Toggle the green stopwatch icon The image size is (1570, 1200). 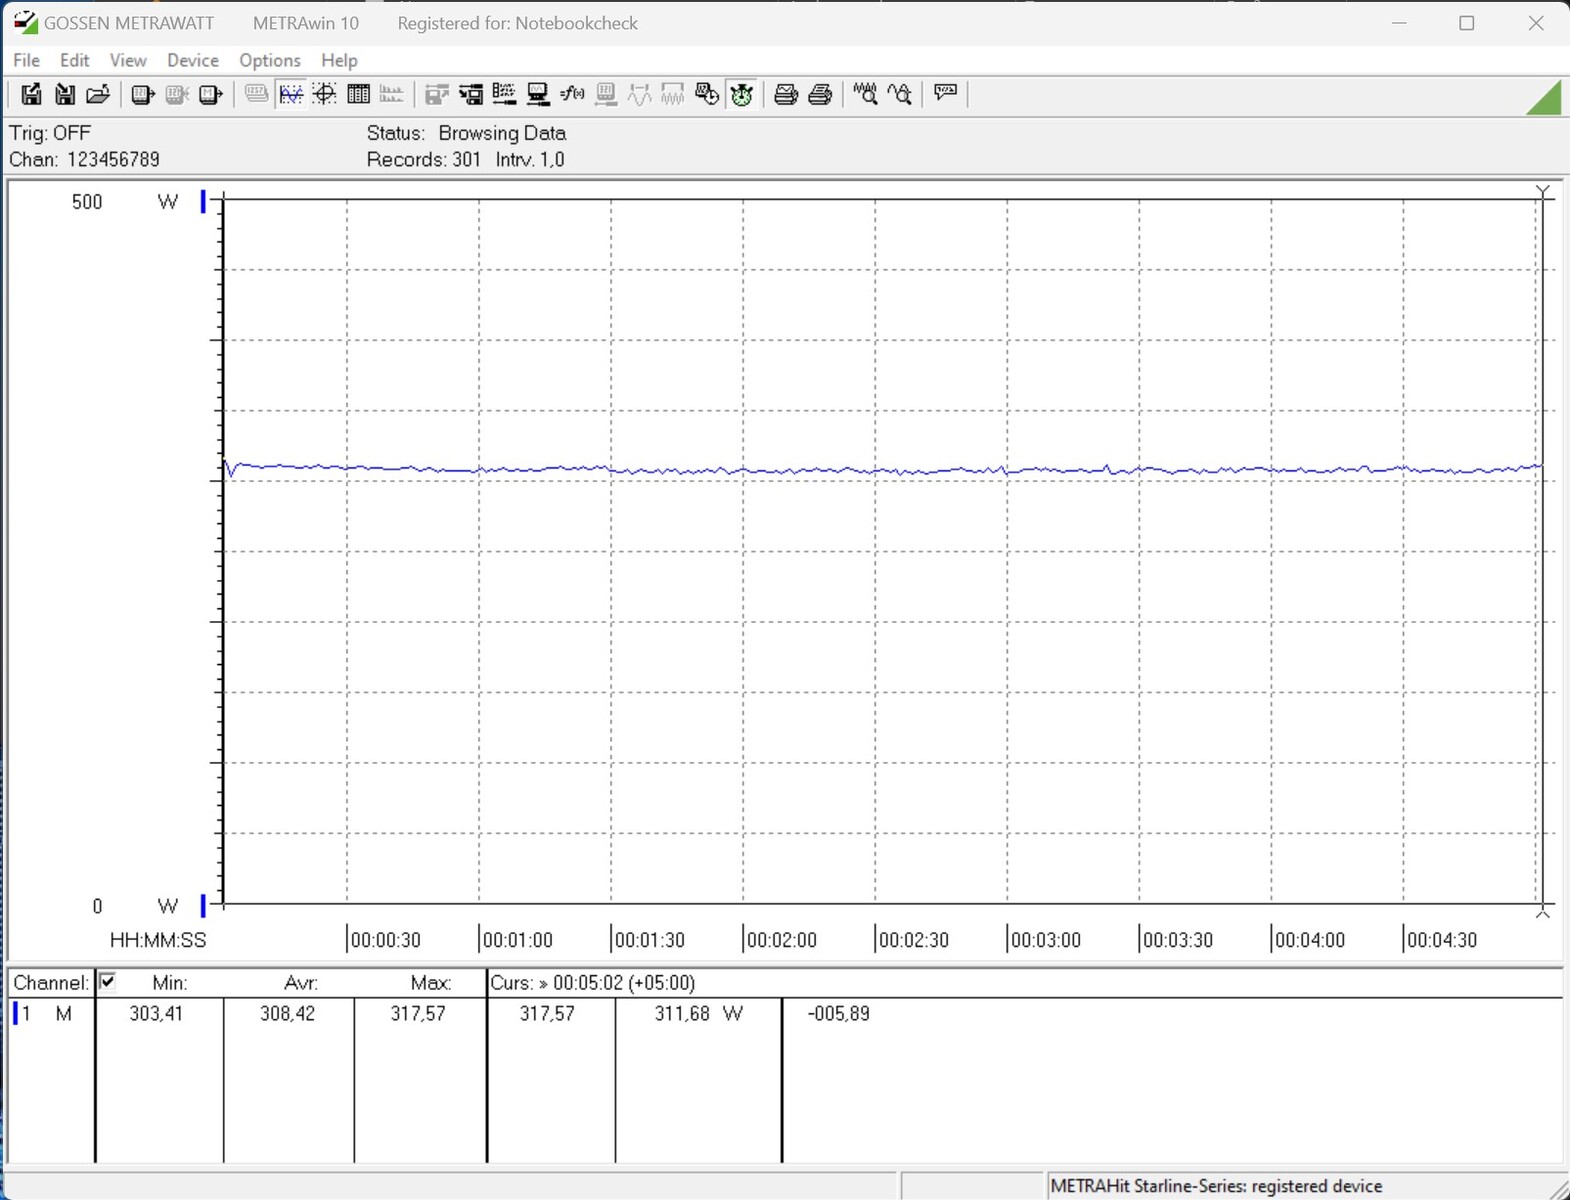[741, 94]
